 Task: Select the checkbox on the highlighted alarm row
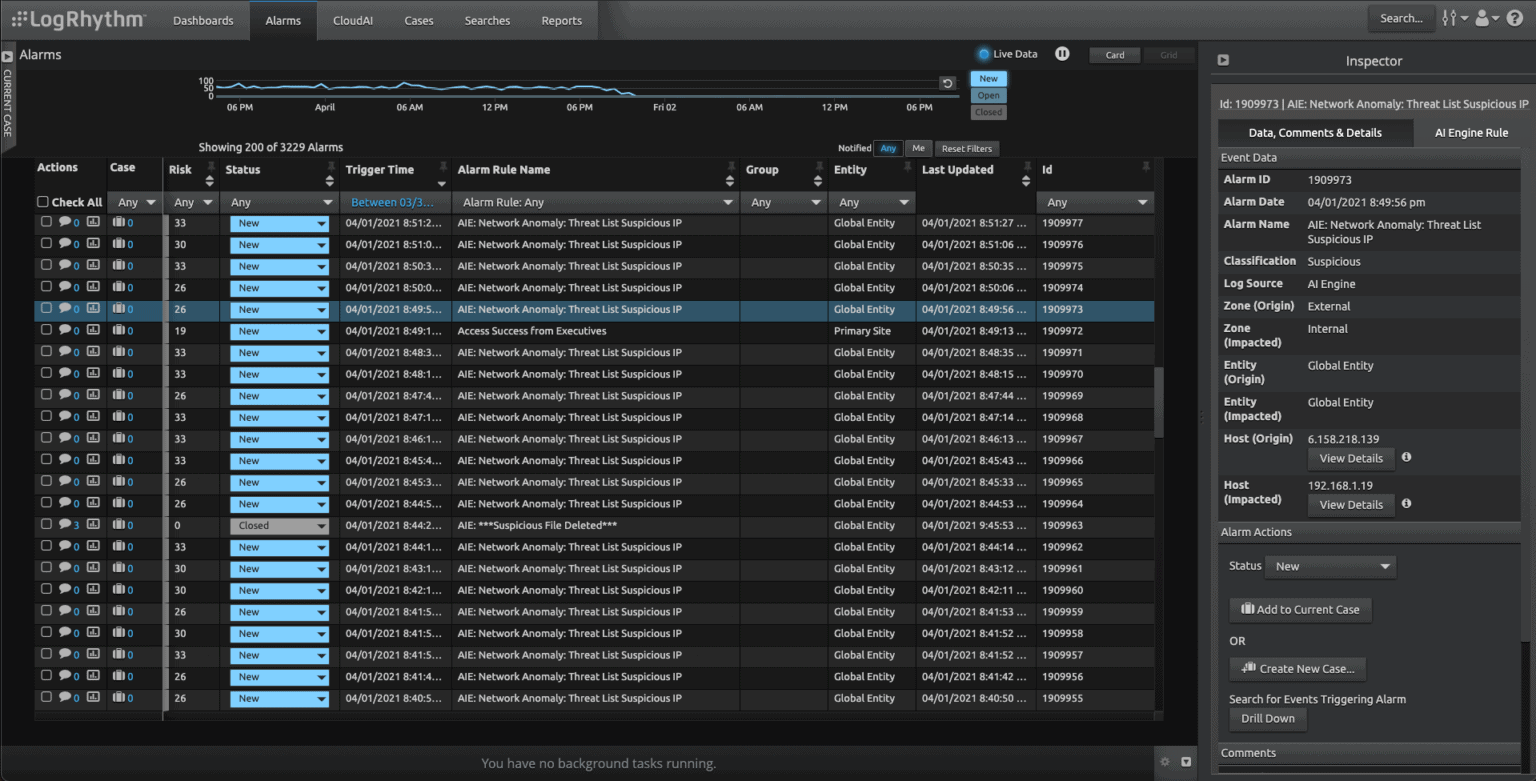pyautogui.click(x=44, y=309)
